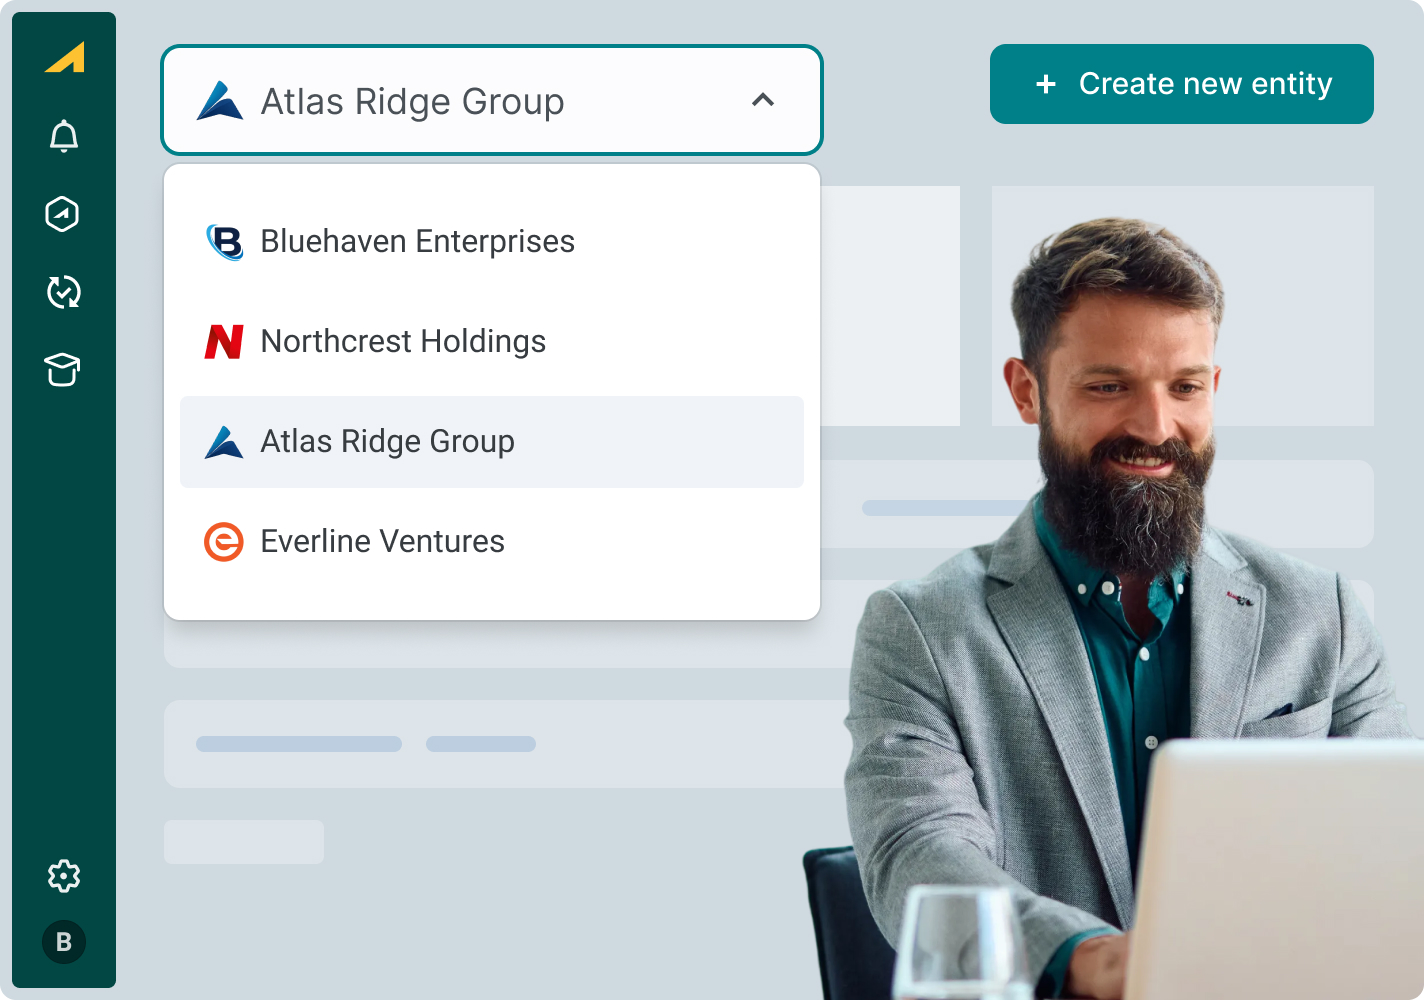The width and height of the screenshot is (1424, 1000).
Task: Click Create new entity button
Action: point(1182,84)
